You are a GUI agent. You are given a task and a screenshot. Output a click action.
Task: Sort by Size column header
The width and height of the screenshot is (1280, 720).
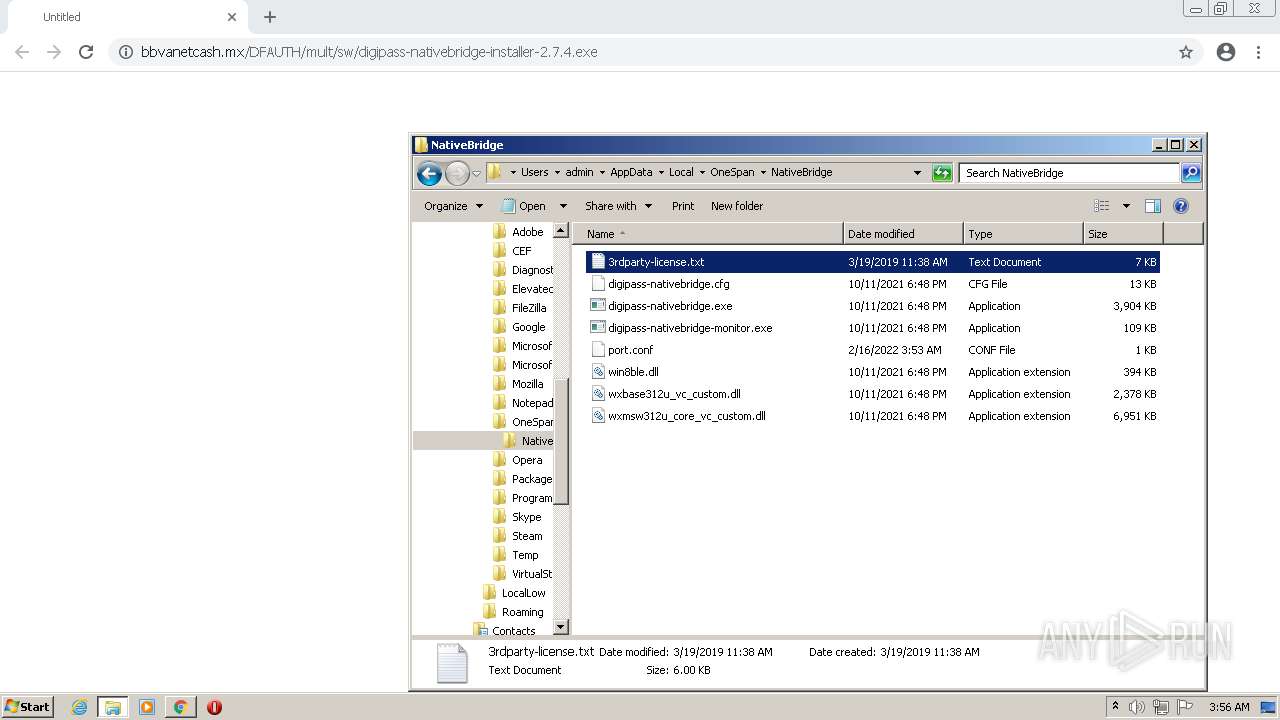click(1123, 234)
